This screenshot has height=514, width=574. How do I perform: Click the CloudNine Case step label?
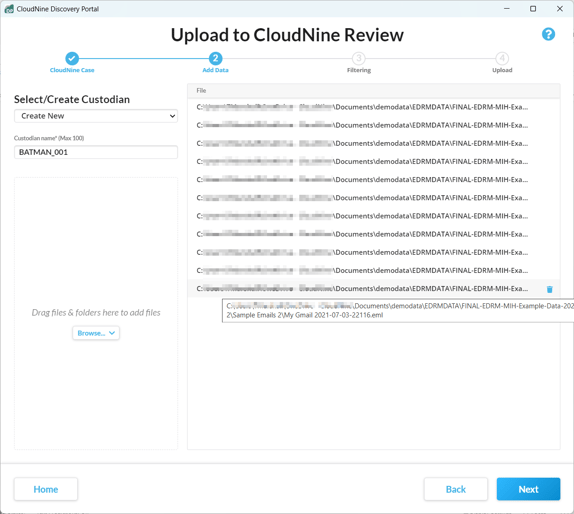point(72,70)
